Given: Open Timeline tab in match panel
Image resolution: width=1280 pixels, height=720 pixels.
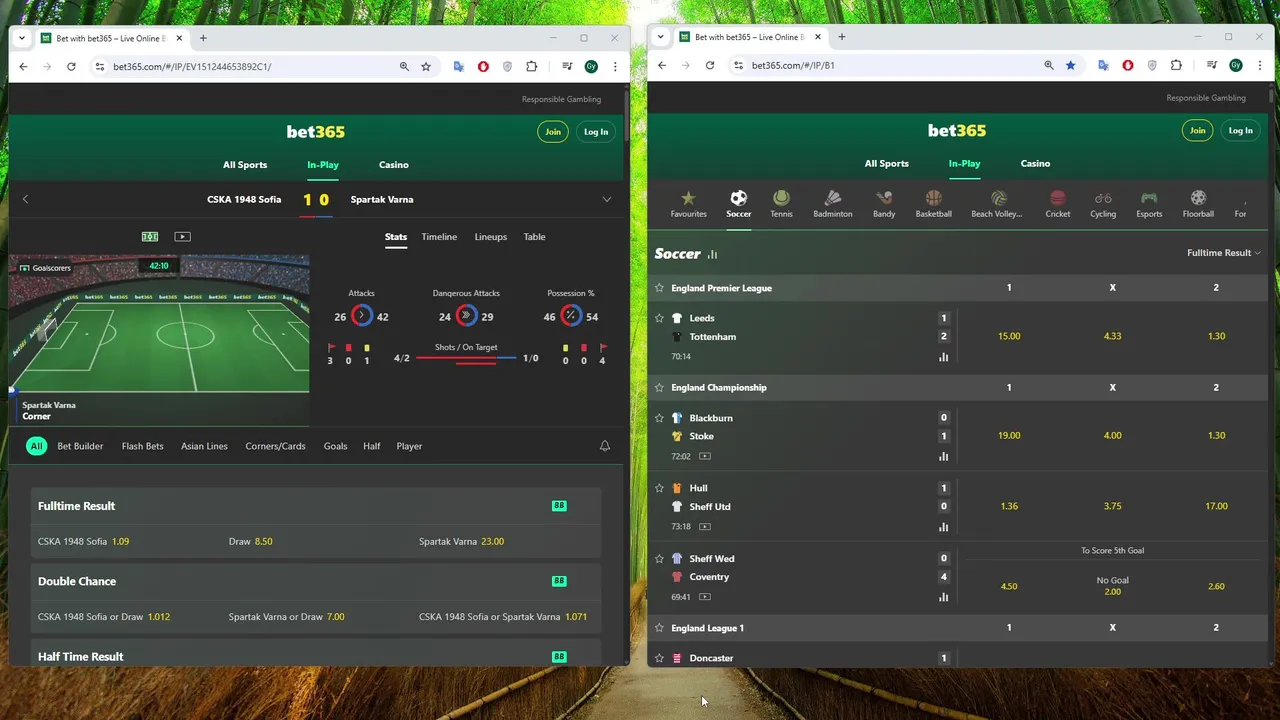Looking at the screenshot, I should click(x=439, y=237).
